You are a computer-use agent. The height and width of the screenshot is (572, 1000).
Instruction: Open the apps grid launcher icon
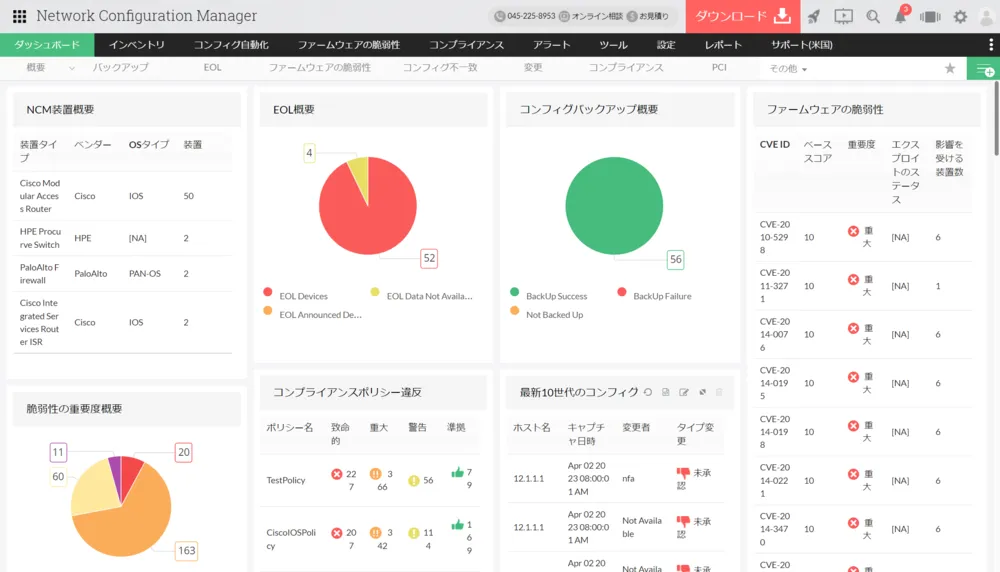pyautogui.click(x=19, y=16)
